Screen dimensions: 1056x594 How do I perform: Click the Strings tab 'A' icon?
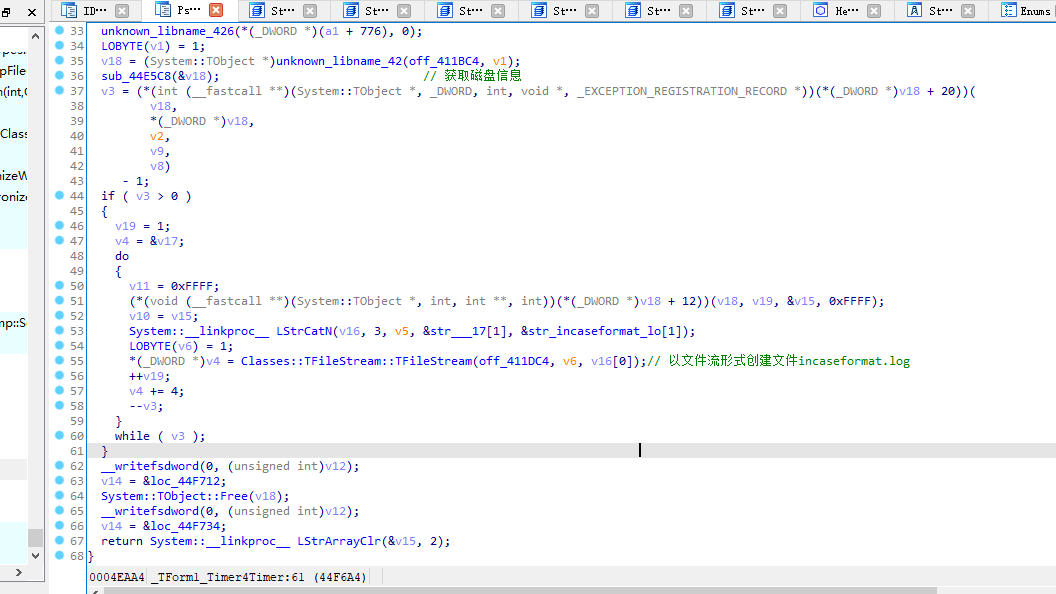point(914,11)
